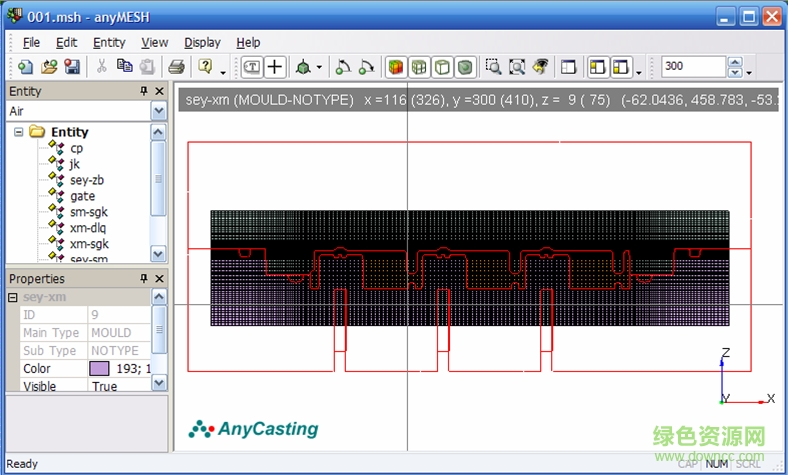Open the Air entity dropdown
Viewport: 788px width, 475px height.
pos(158,111)
